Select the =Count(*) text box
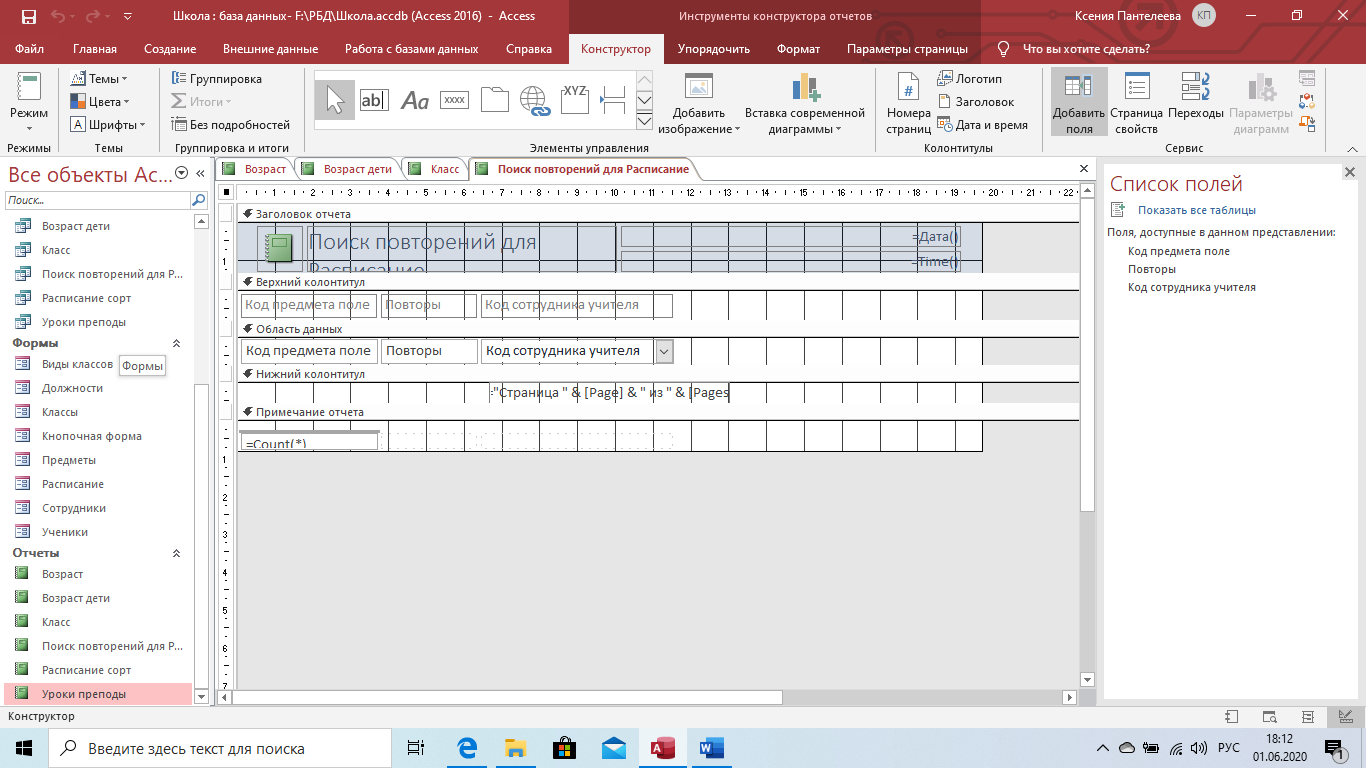Image resolution: width=1366 pixels, height=768 pixels. coord(308,441)
